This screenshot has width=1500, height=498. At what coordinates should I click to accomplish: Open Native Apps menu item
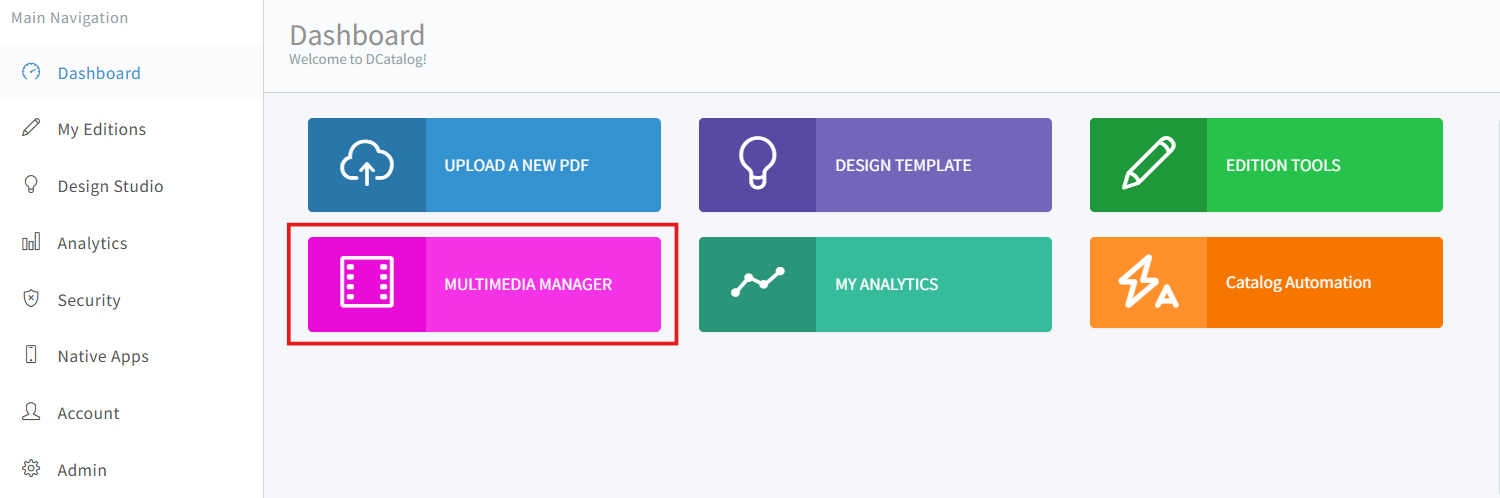click(103, 356)
